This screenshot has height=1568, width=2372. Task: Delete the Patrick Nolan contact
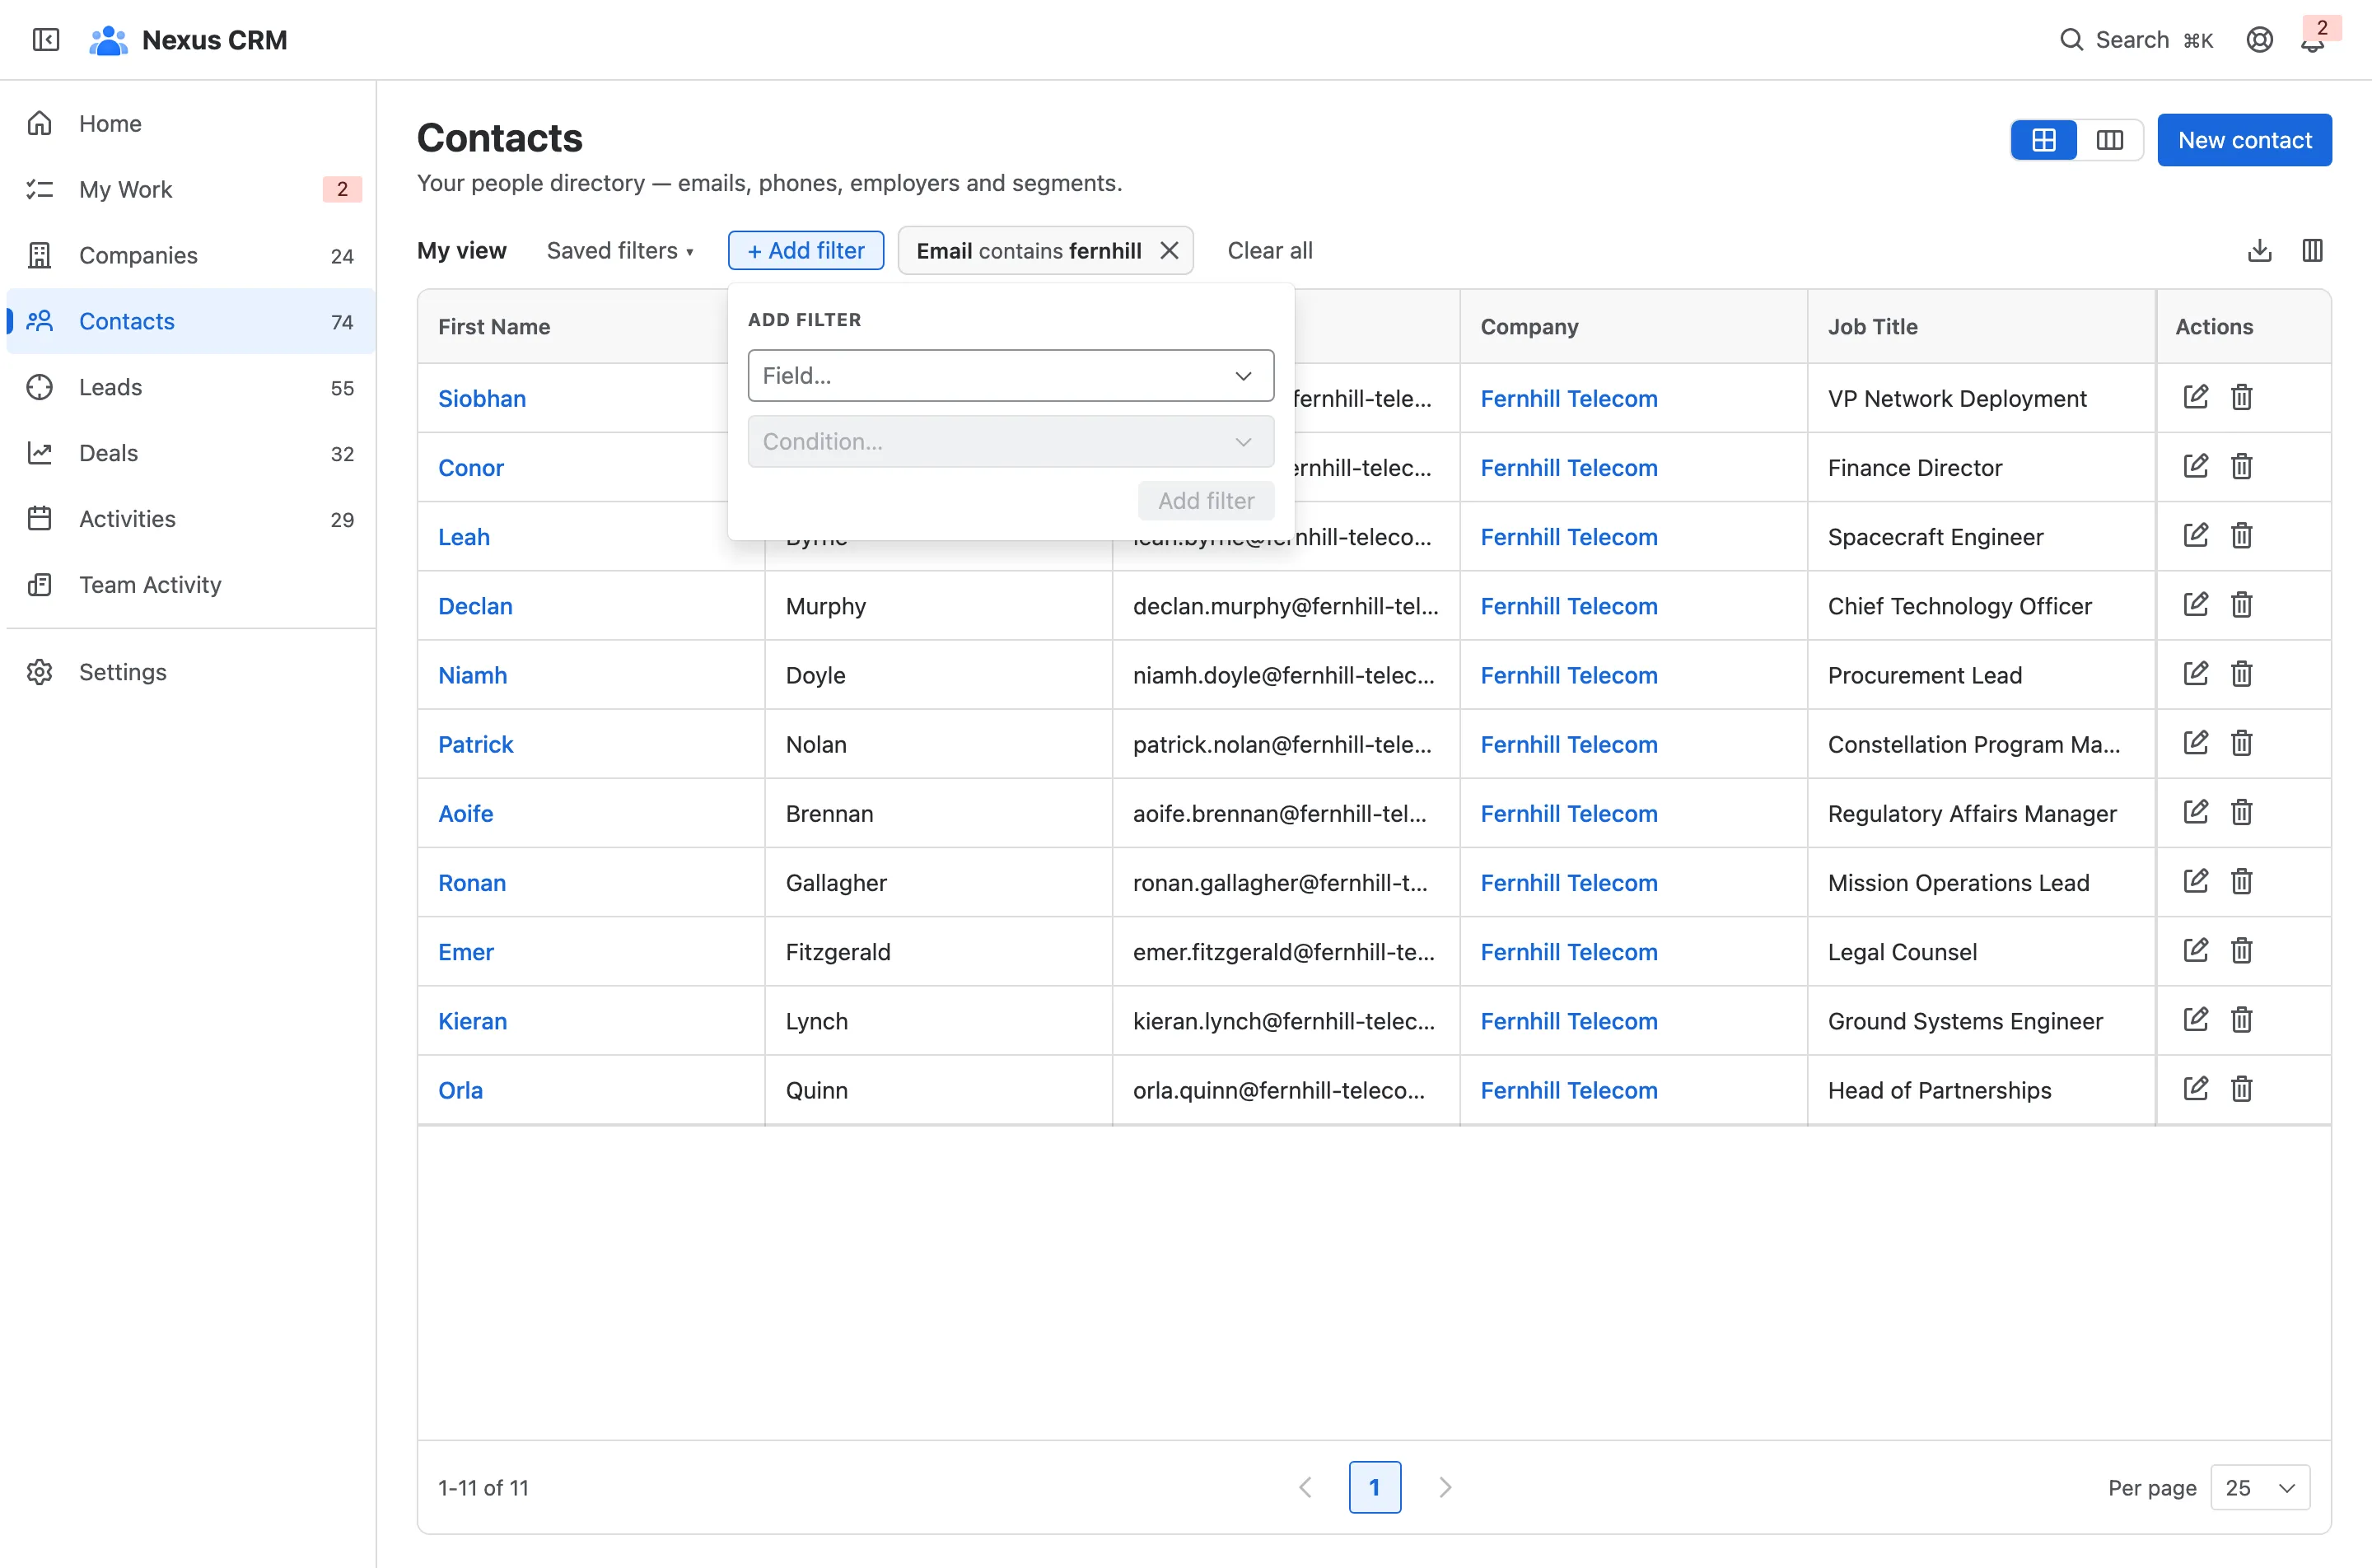coord(2241,743)
